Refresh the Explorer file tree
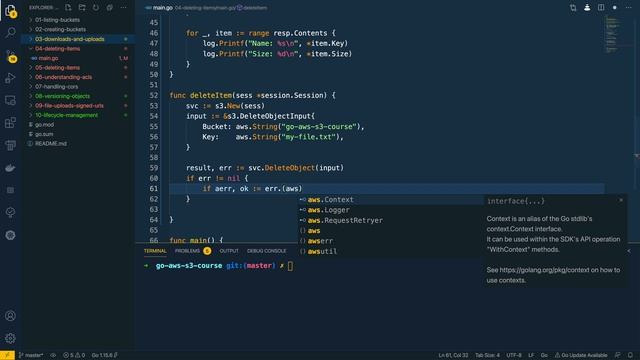The width and height of the screenshot is (640, 360). (x=96, y=7)
